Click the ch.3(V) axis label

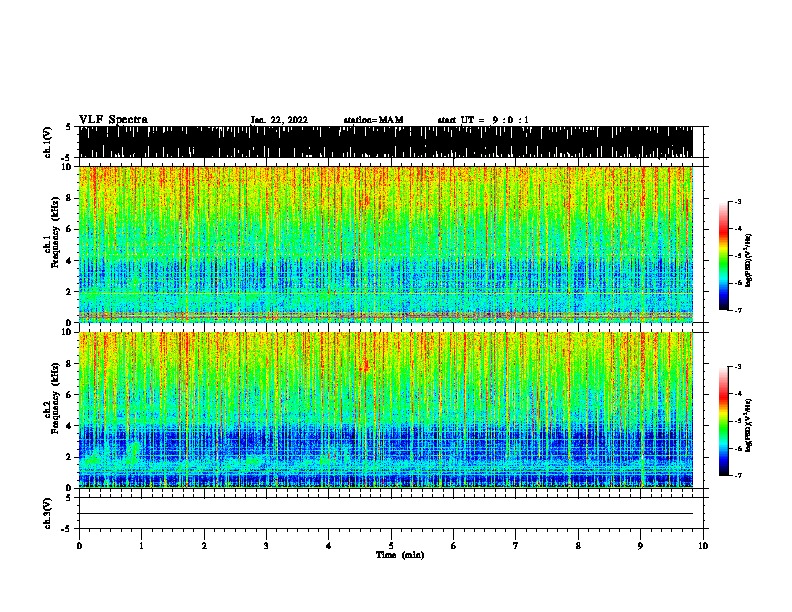(48, 514)
